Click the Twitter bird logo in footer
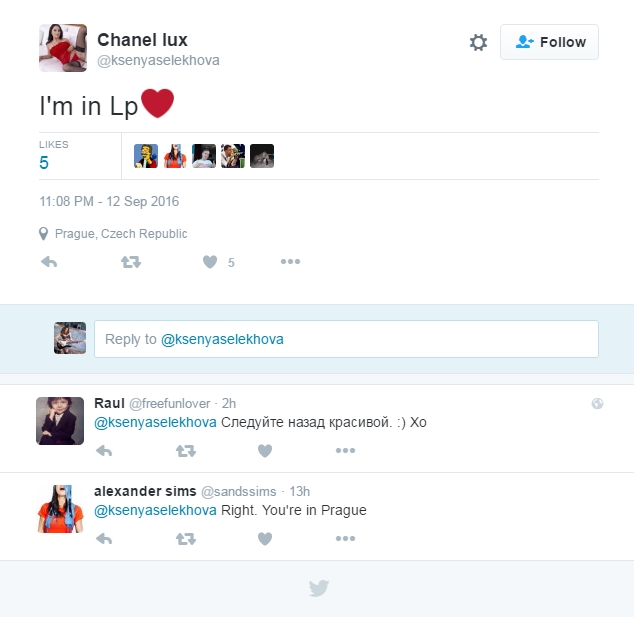Image resolution: width=634 pixels, height=617 pixels. tap(318, 588)
